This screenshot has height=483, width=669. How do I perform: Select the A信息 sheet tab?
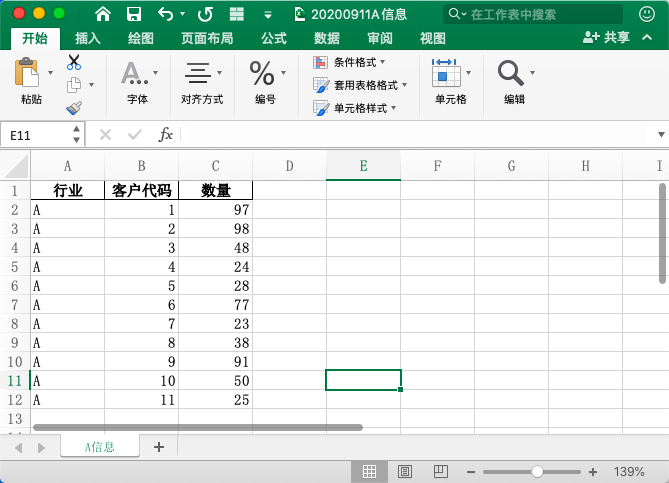pos(100,446)
